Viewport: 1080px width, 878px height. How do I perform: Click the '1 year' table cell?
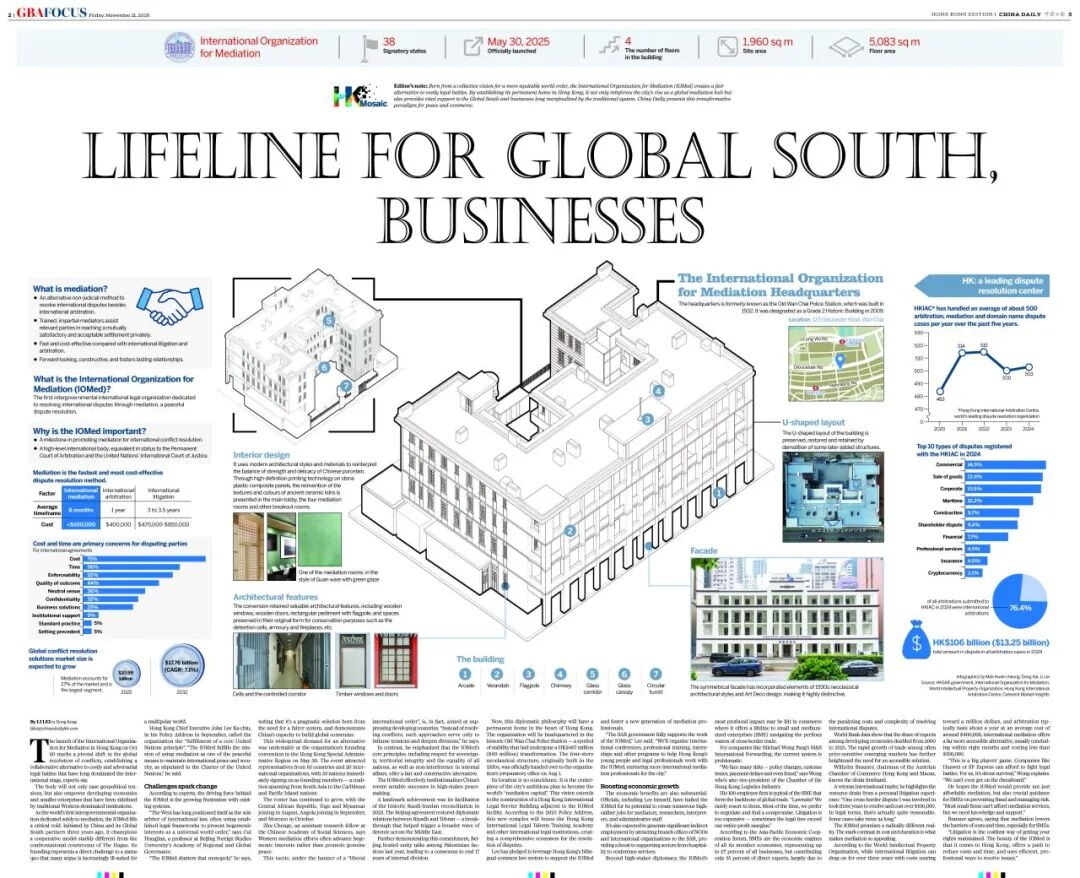click(x=118, y=510)
